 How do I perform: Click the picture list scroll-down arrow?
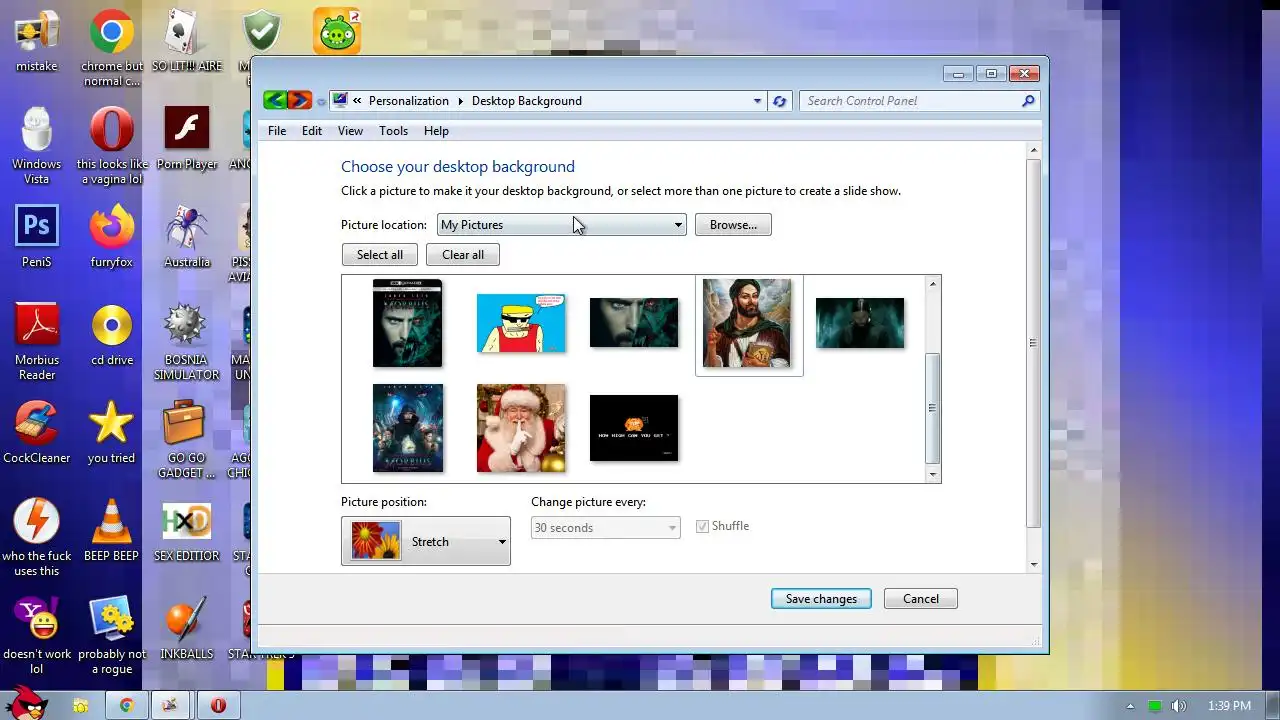[x=933, y=475]
